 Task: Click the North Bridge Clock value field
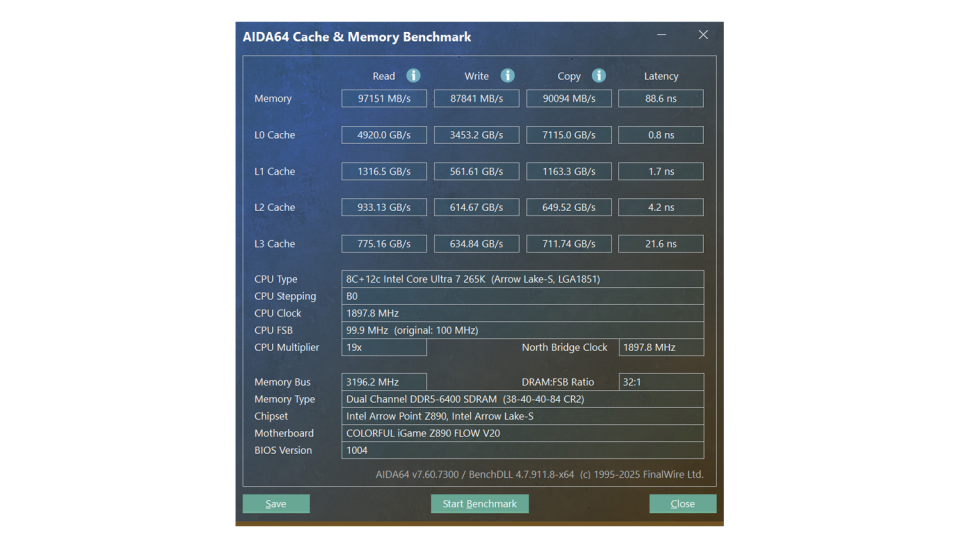[x=661, y=347]
